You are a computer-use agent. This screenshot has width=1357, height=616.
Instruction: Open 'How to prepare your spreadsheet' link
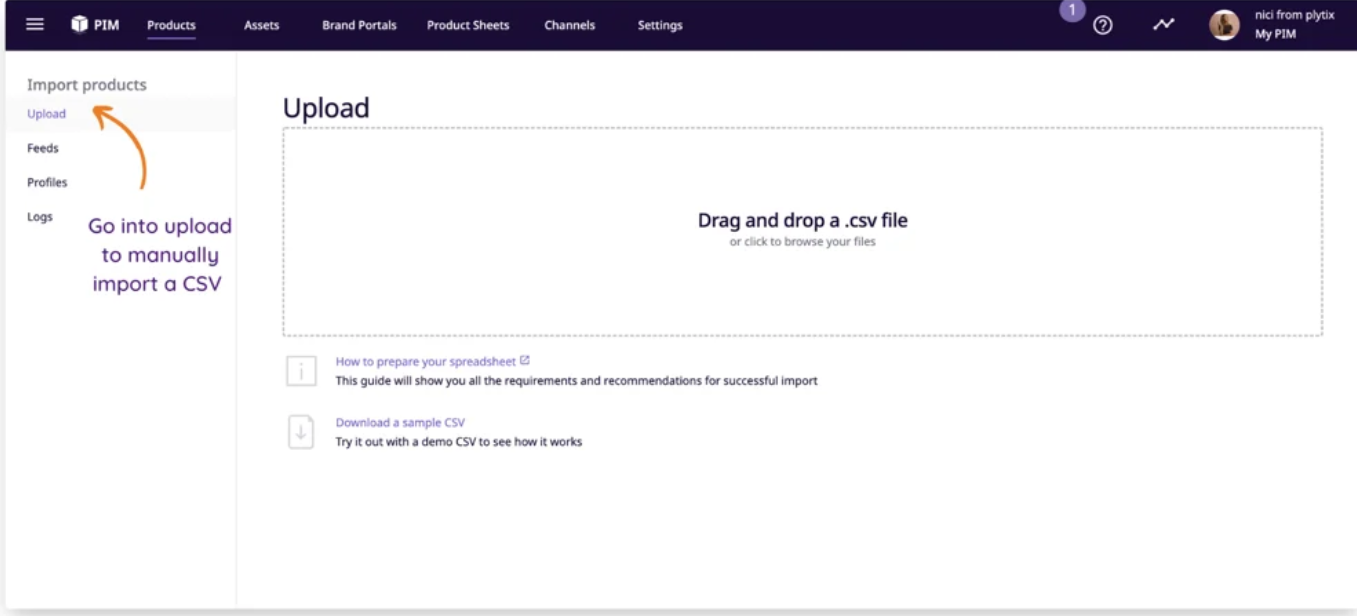[425, 361]
